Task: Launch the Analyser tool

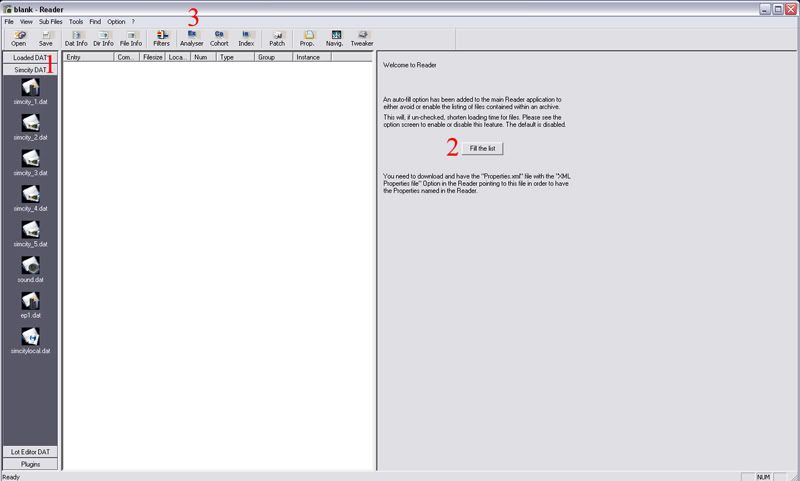Action: [192, 38]
